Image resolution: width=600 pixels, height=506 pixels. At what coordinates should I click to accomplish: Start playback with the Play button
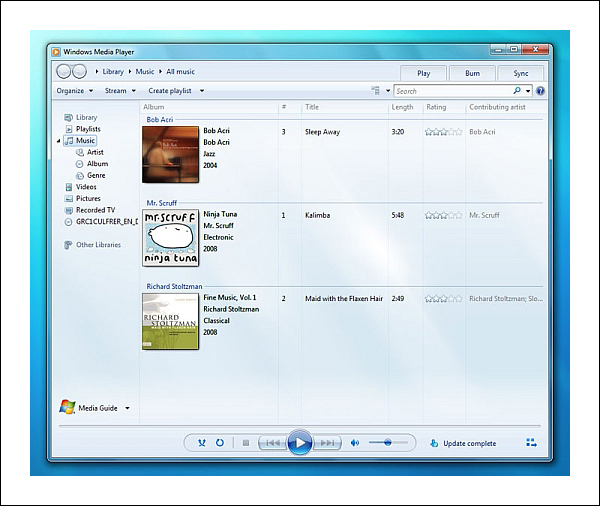[300, 442]
